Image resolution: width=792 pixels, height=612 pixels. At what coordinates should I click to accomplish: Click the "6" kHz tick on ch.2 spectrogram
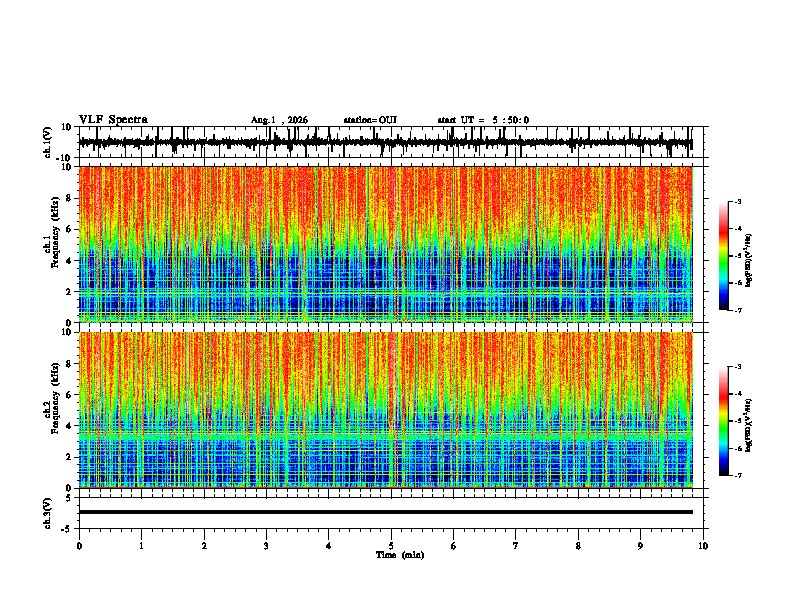point(69,395)
